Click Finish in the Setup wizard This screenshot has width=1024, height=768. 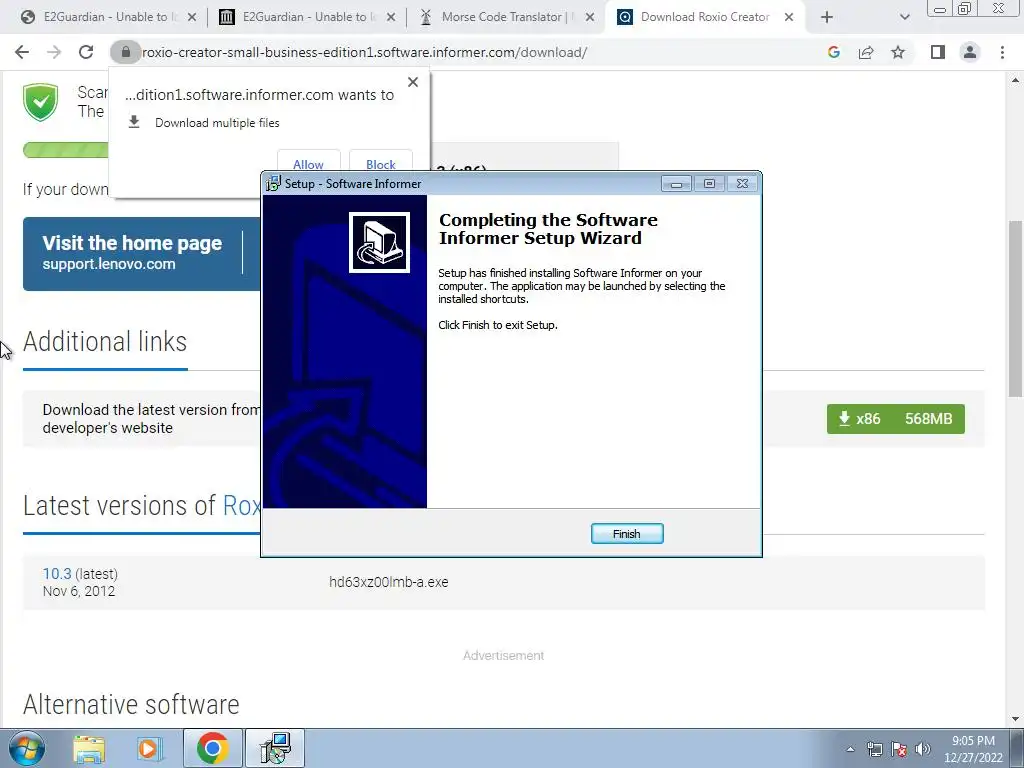(627, 534)
